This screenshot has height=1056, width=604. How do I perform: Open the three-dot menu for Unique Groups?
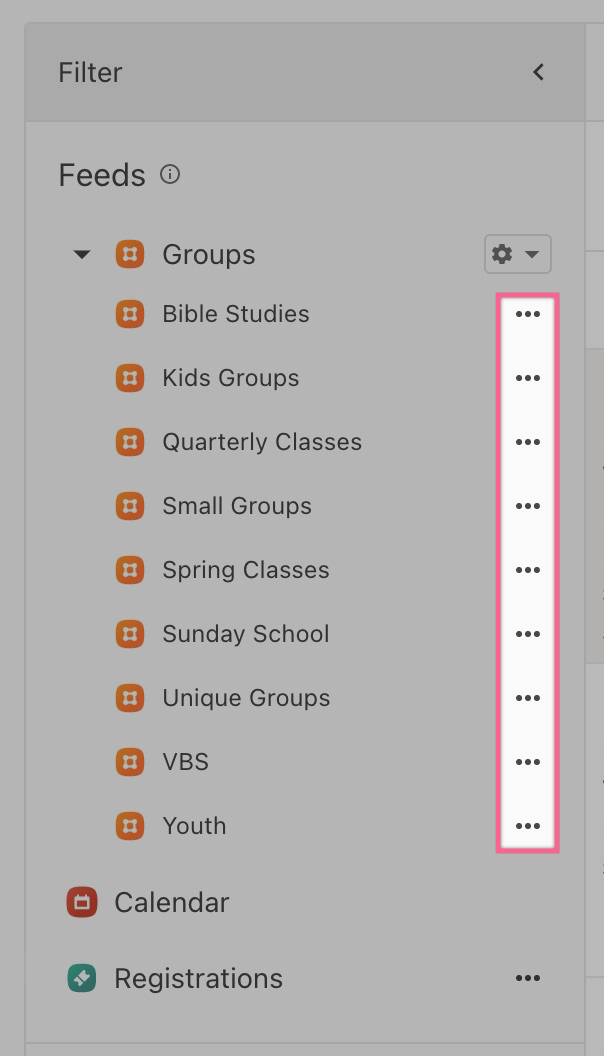tap(527, 698)
